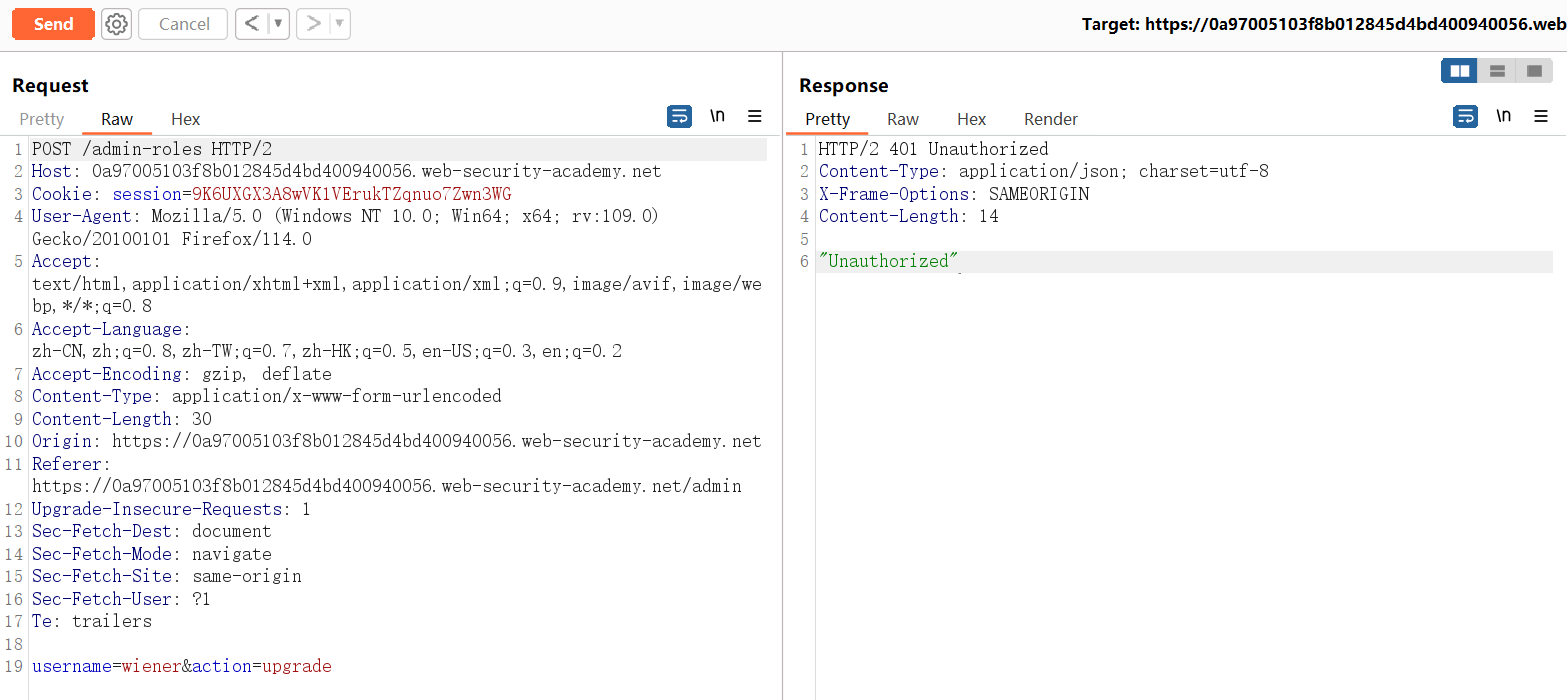Toggle non-printable characters \n in Request panel
Image resolution: width=1567 pixels, height=700 pixels.
(x=717, y=117)
